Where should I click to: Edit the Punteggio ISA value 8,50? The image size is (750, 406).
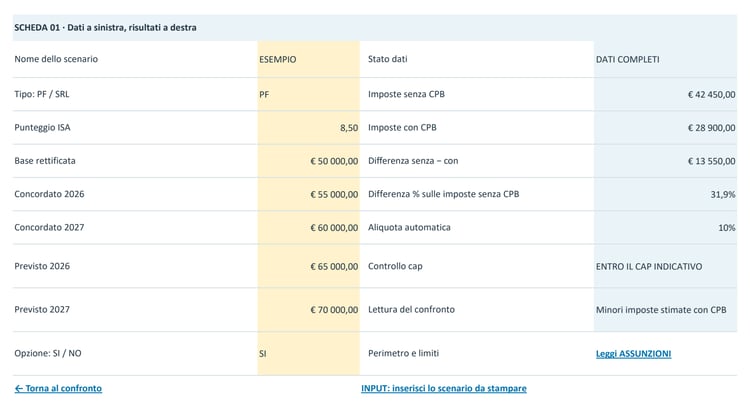coord(309,128)
